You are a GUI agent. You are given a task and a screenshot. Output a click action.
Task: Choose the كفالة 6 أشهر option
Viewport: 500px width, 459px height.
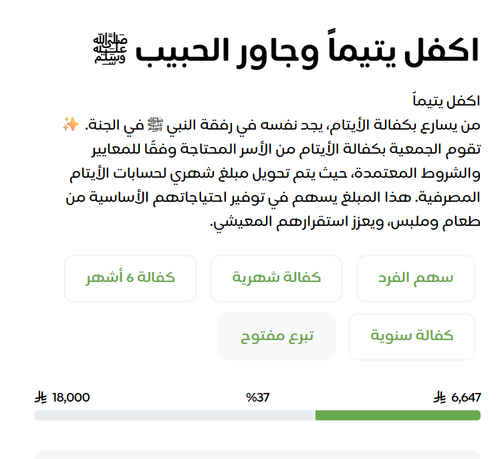point(130,278)
